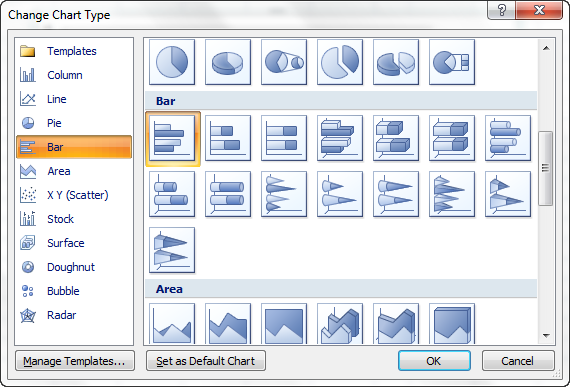Select the Exploded Pie chart icon

point(340,62)
